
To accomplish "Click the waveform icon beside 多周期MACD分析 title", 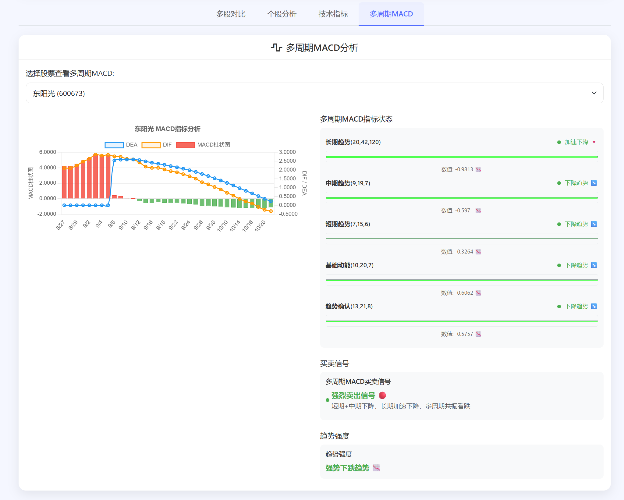I will tap(276, 48).
